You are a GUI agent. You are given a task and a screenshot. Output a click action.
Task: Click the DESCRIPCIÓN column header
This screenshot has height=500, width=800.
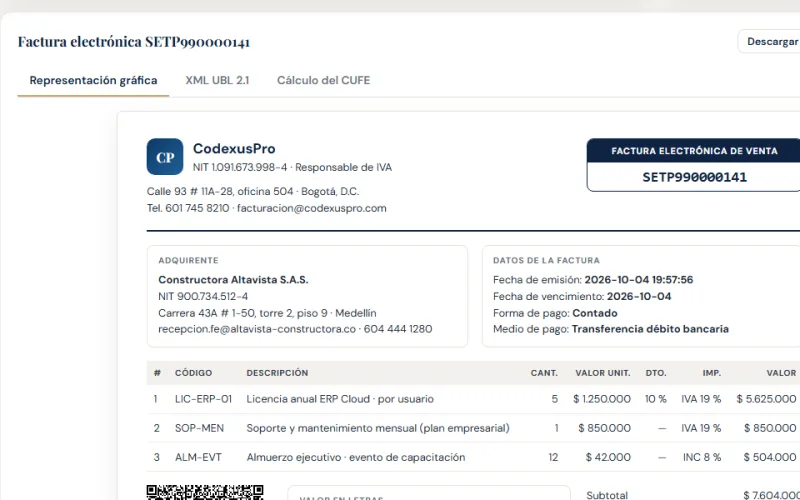click(x=277, y=373)
